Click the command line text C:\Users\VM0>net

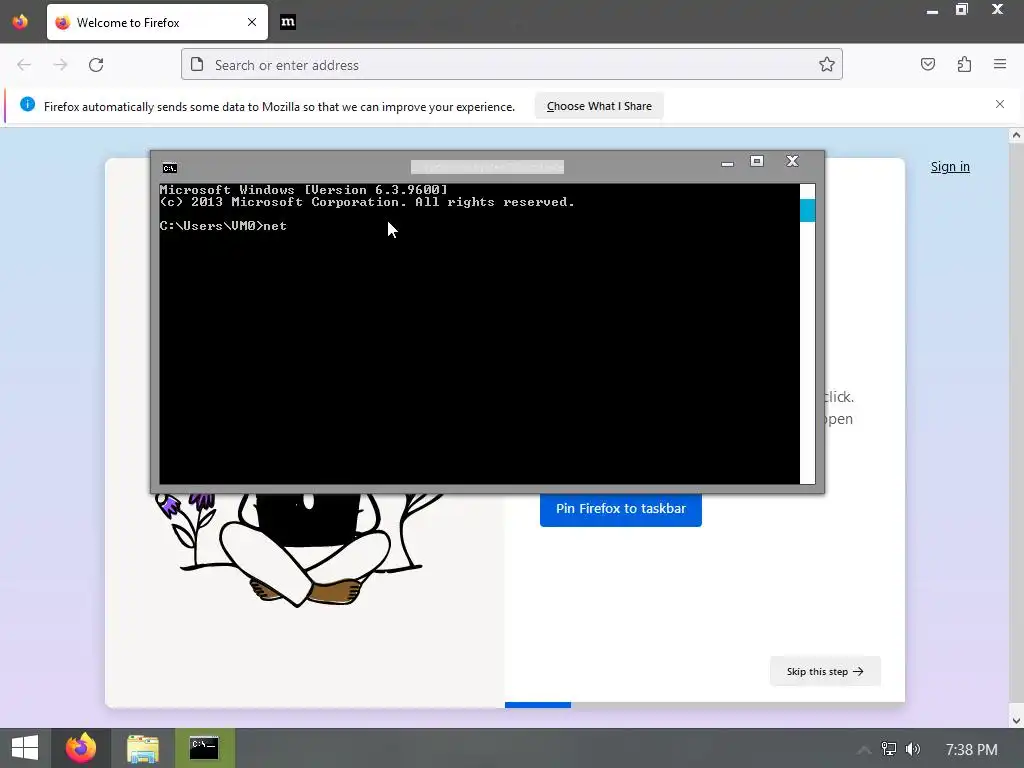[223, 226]
